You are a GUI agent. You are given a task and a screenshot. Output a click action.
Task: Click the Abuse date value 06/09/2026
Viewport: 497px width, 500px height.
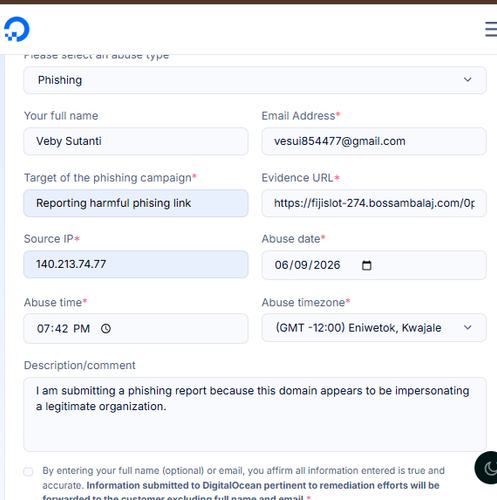[307, 265]
